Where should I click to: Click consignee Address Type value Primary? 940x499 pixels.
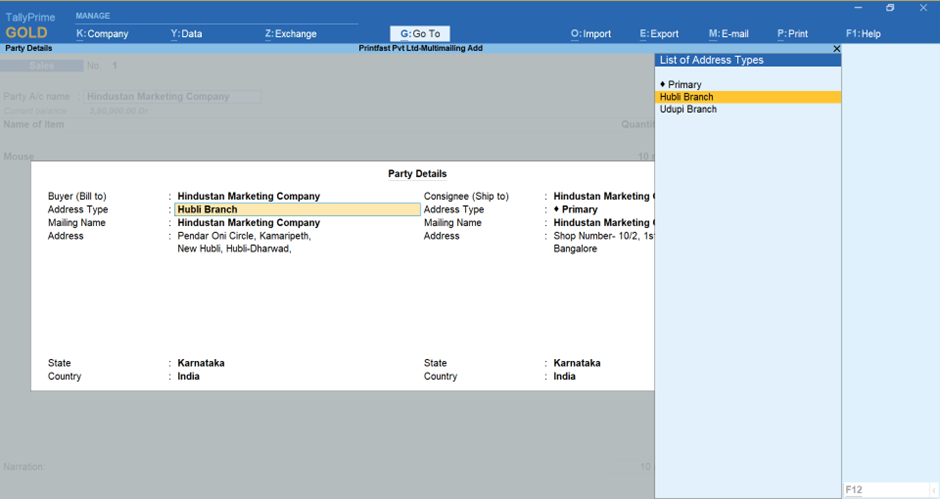(576, 209)
